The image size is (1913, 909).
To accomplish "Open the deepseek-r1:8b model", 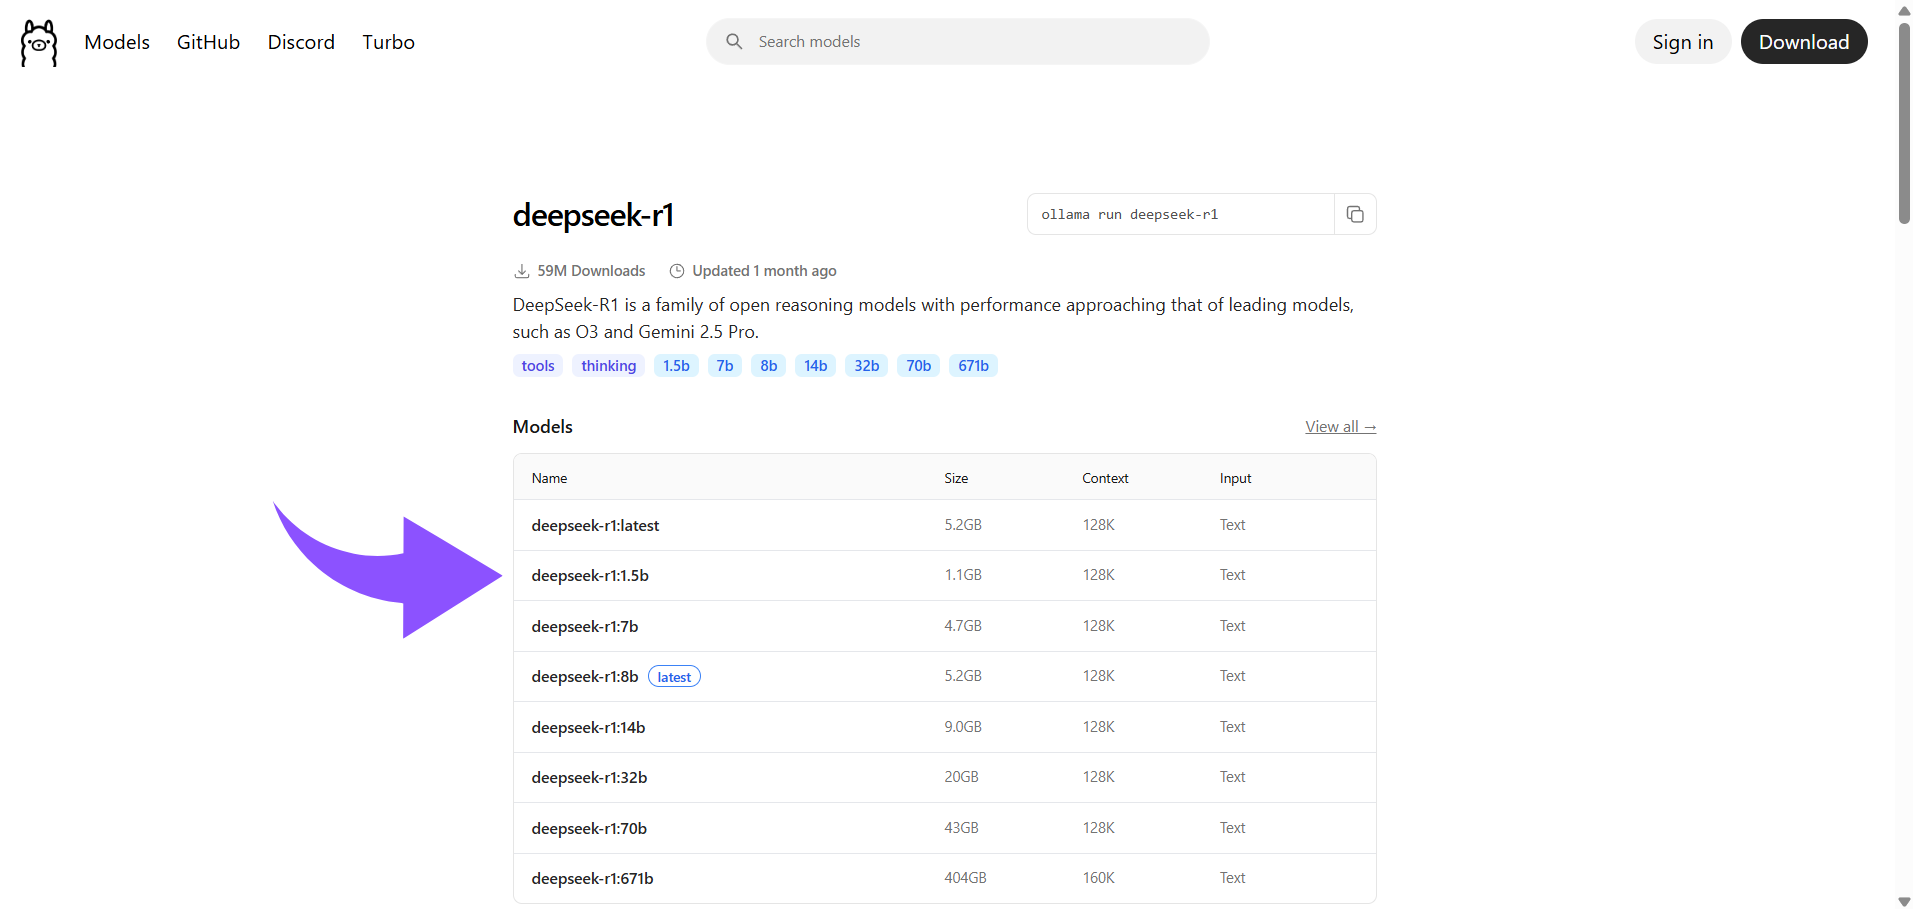I will click(585, 677).
